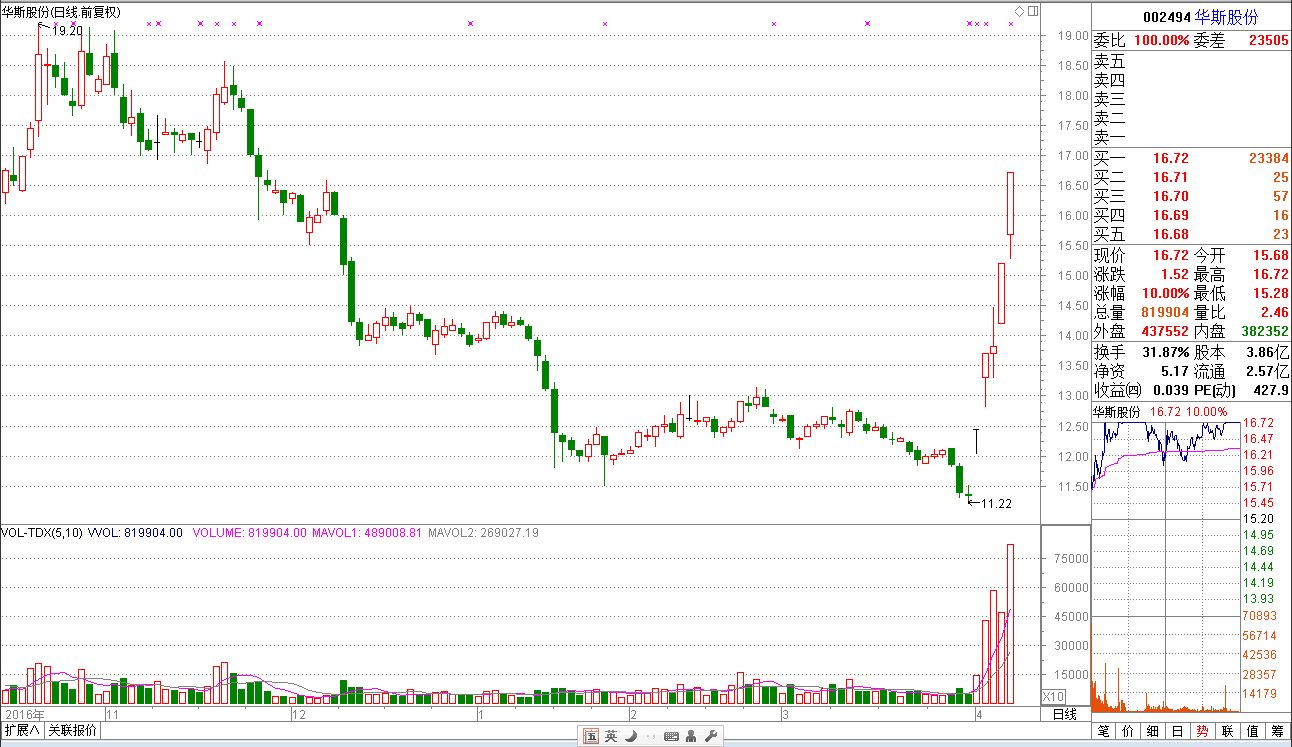Click the IME user profile icon

(x=693, y=737)
